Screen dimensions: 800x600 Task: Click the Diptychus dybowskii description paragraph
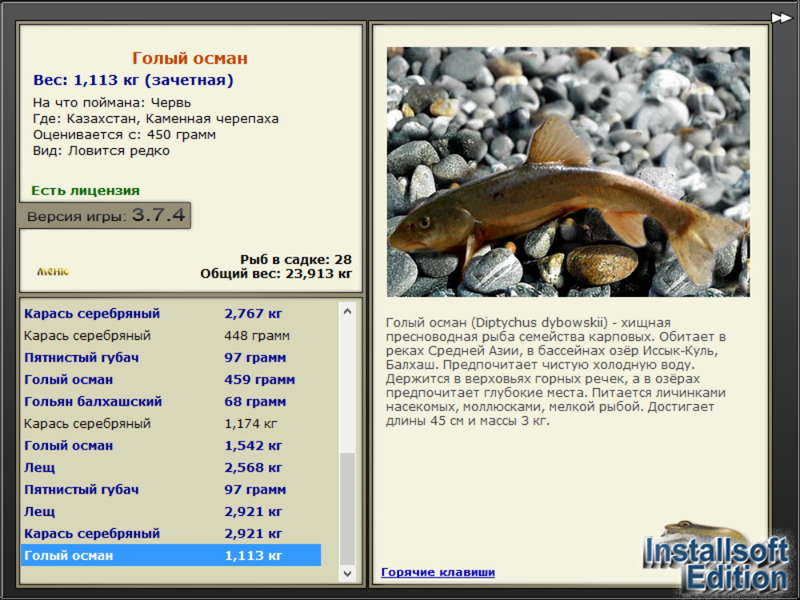point(556,372)
